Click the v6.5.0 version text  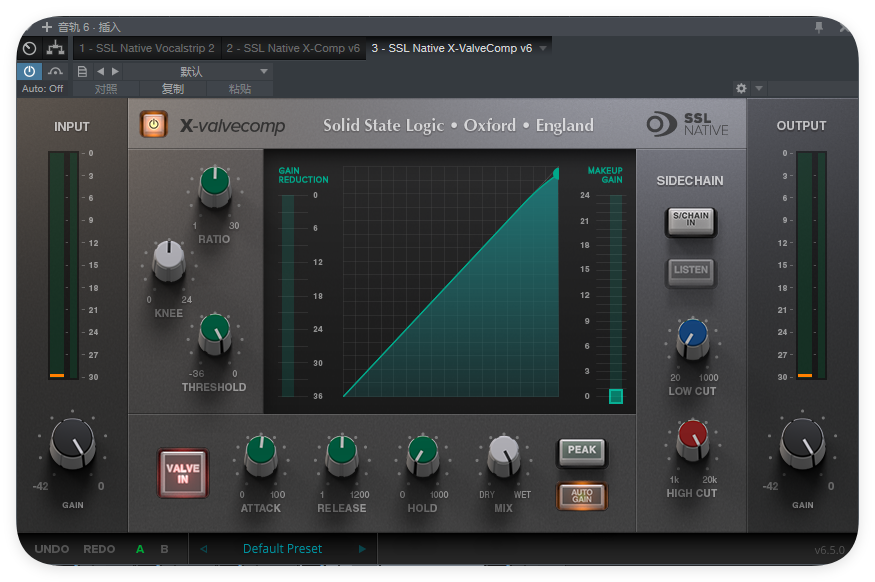pos(829,550)
